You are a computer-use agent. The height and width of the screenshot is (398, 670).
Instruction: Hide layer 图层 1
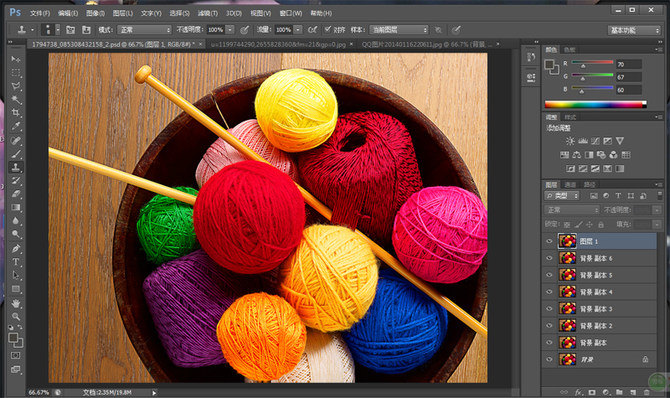(x=550, y=241)
